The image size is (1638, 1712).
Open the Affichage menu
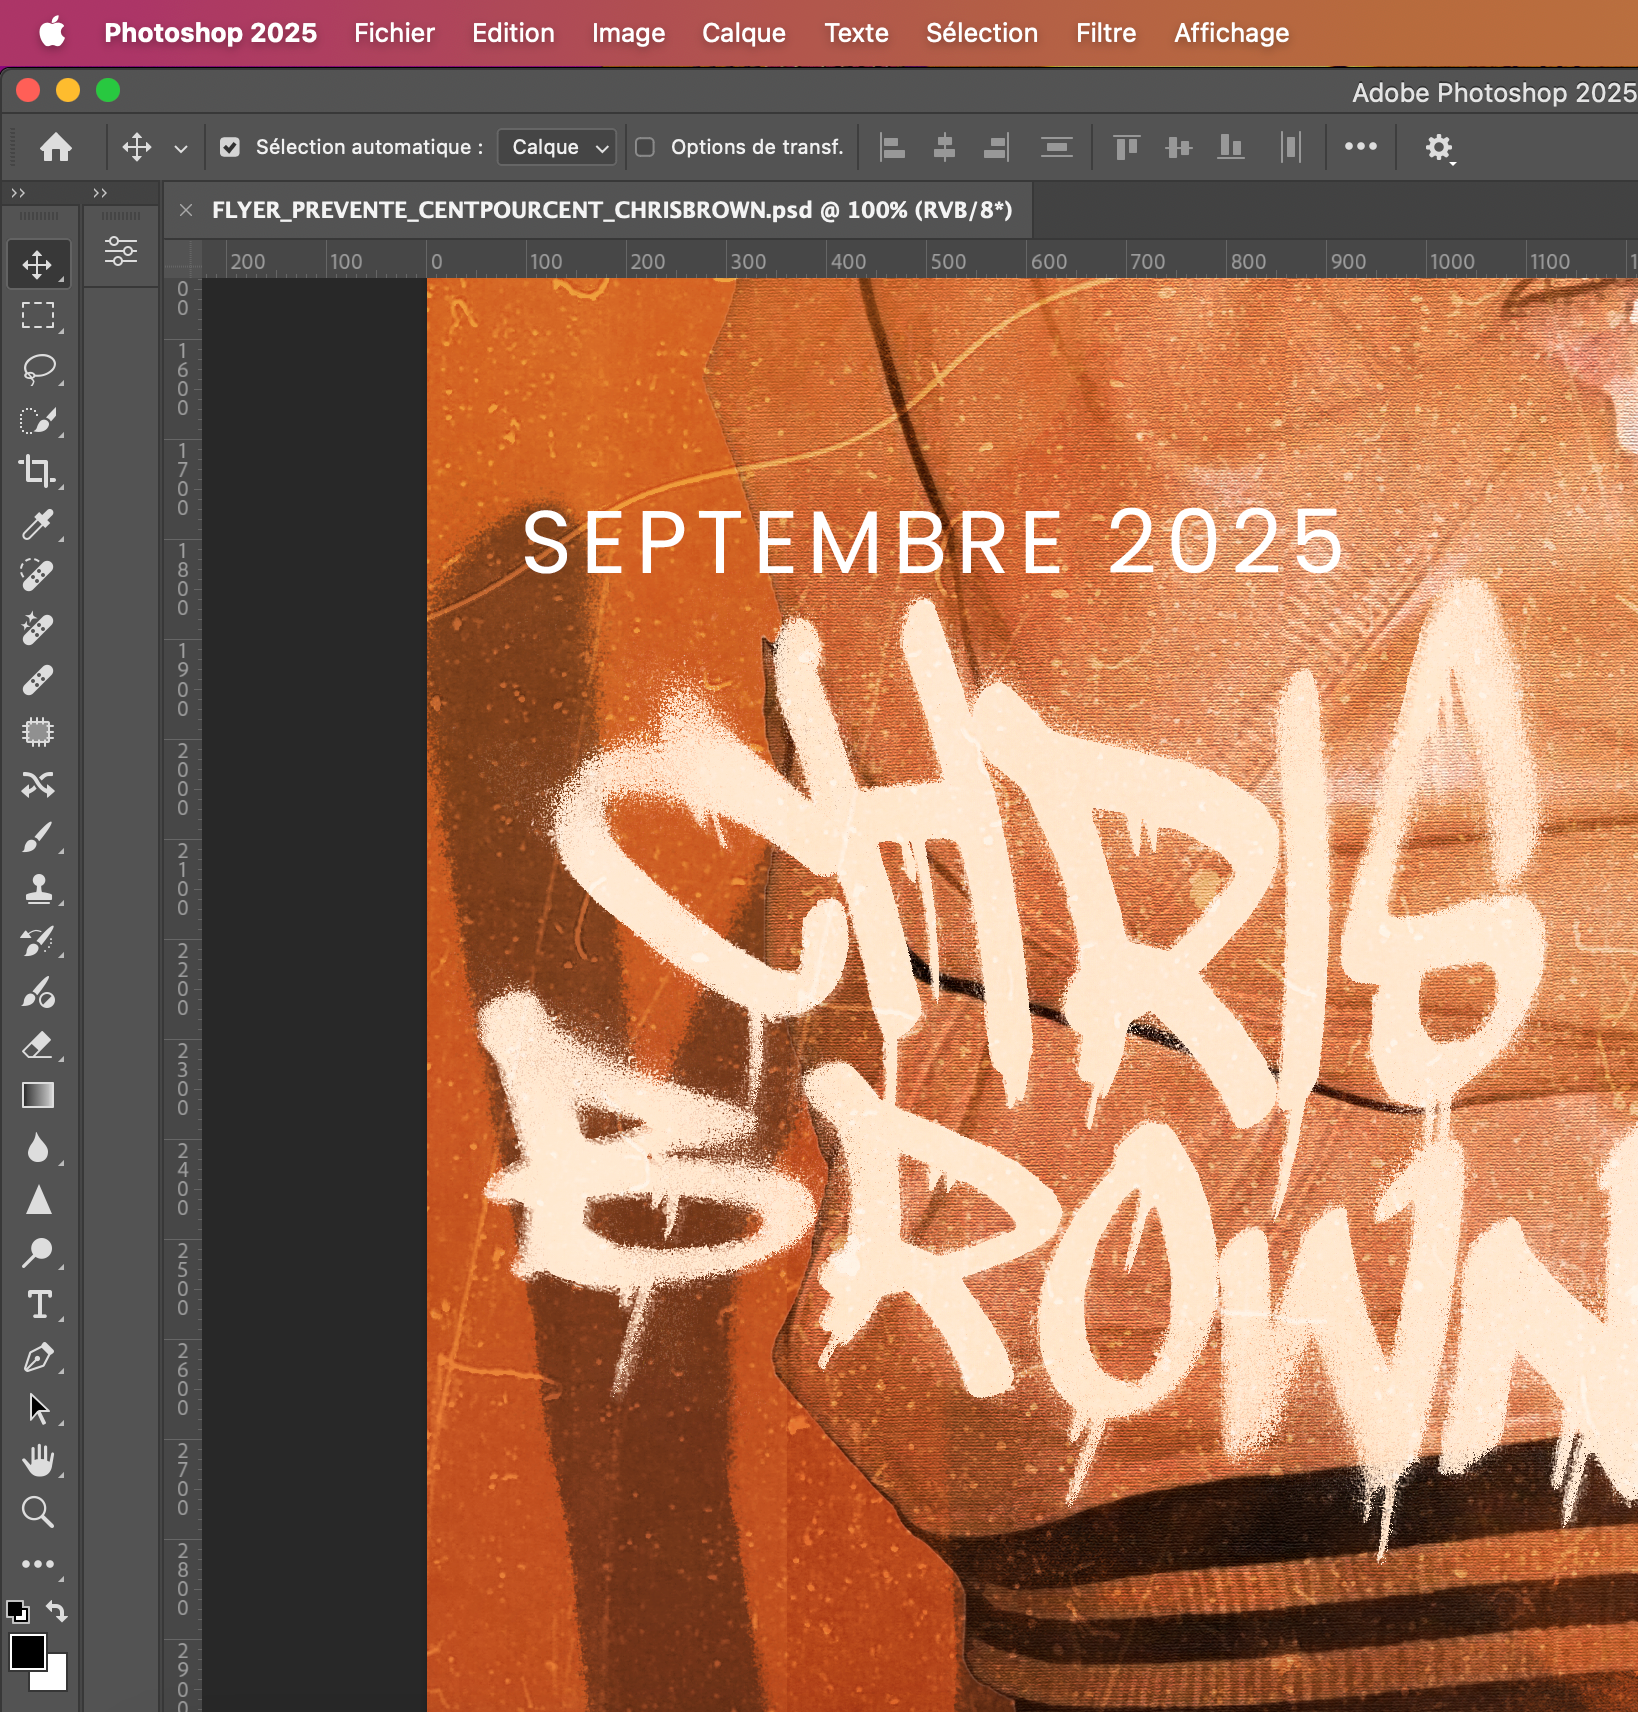click(x=1231, y=33)
